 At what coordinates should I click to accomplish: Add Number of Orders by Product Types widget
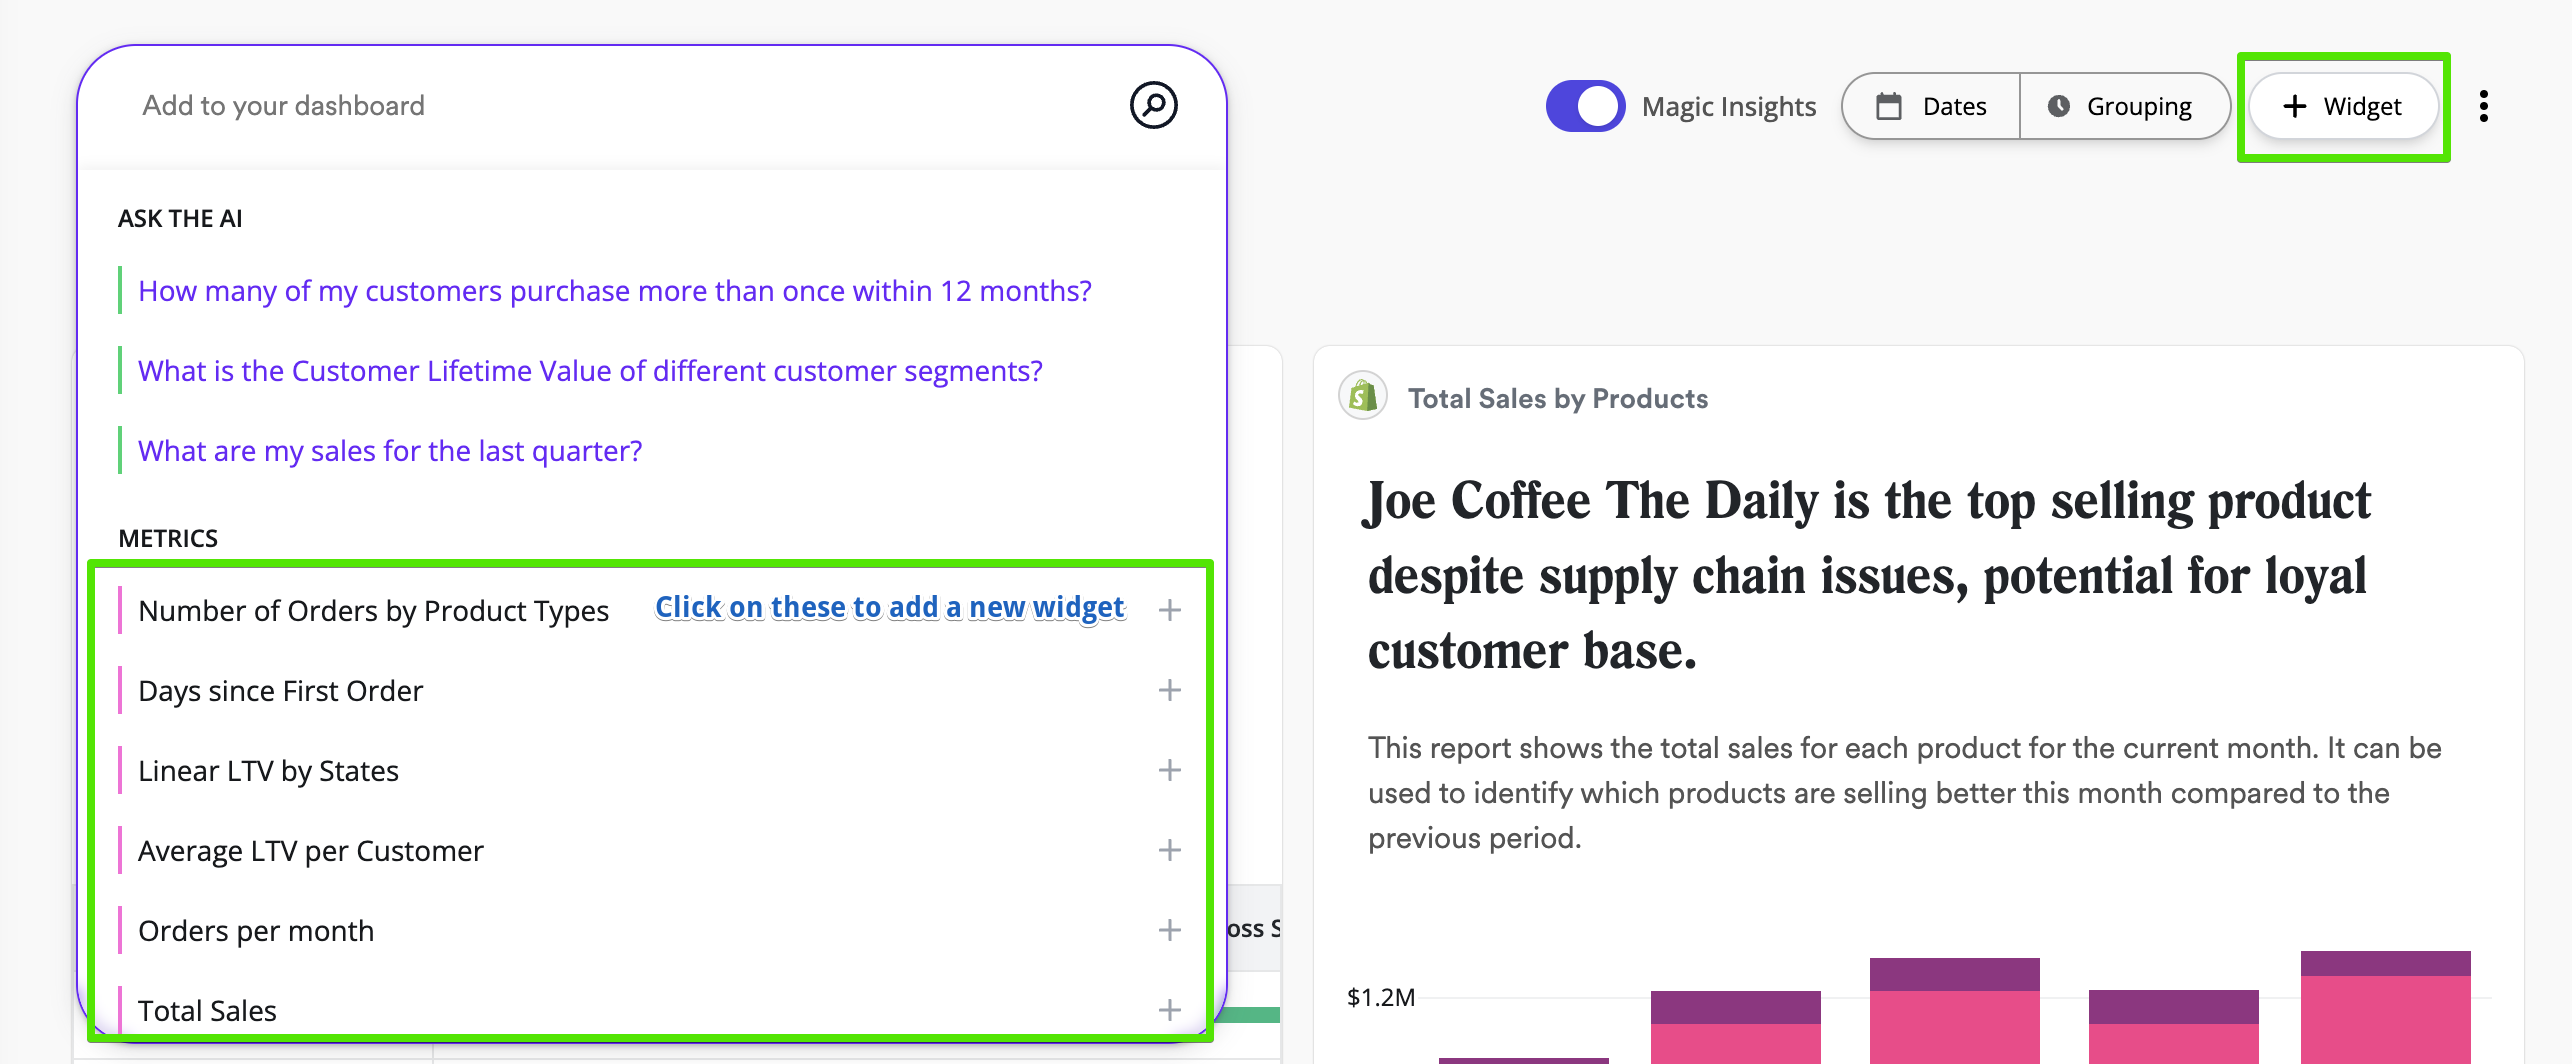coord(1169,610)
